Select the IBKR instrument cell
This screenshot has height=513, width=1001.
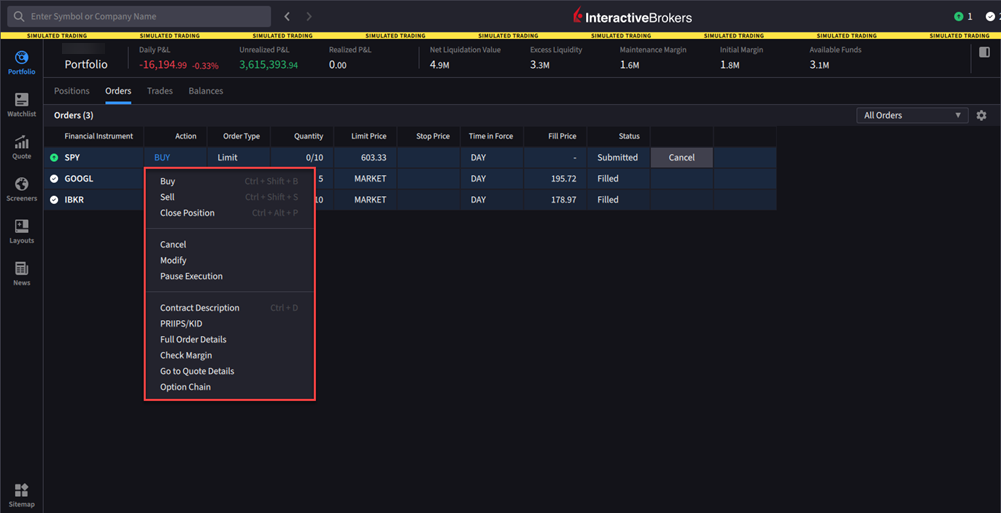tap(94, 200)
